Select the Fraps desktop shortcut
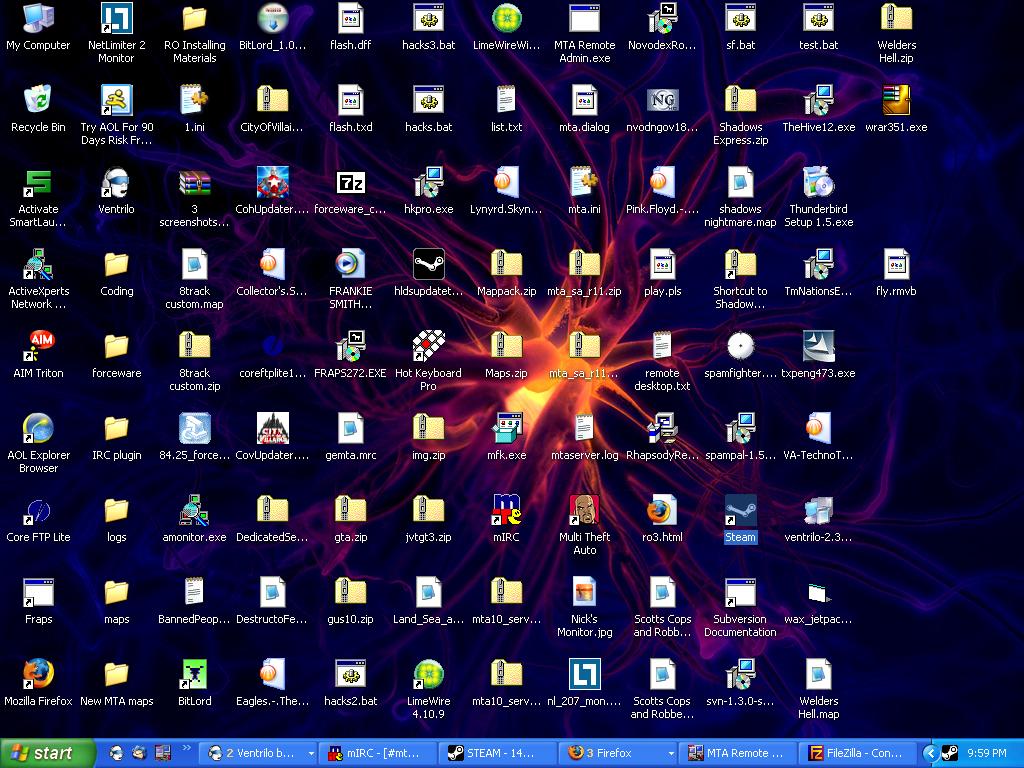Screen dimensions: 1024x768 point(38,593)
